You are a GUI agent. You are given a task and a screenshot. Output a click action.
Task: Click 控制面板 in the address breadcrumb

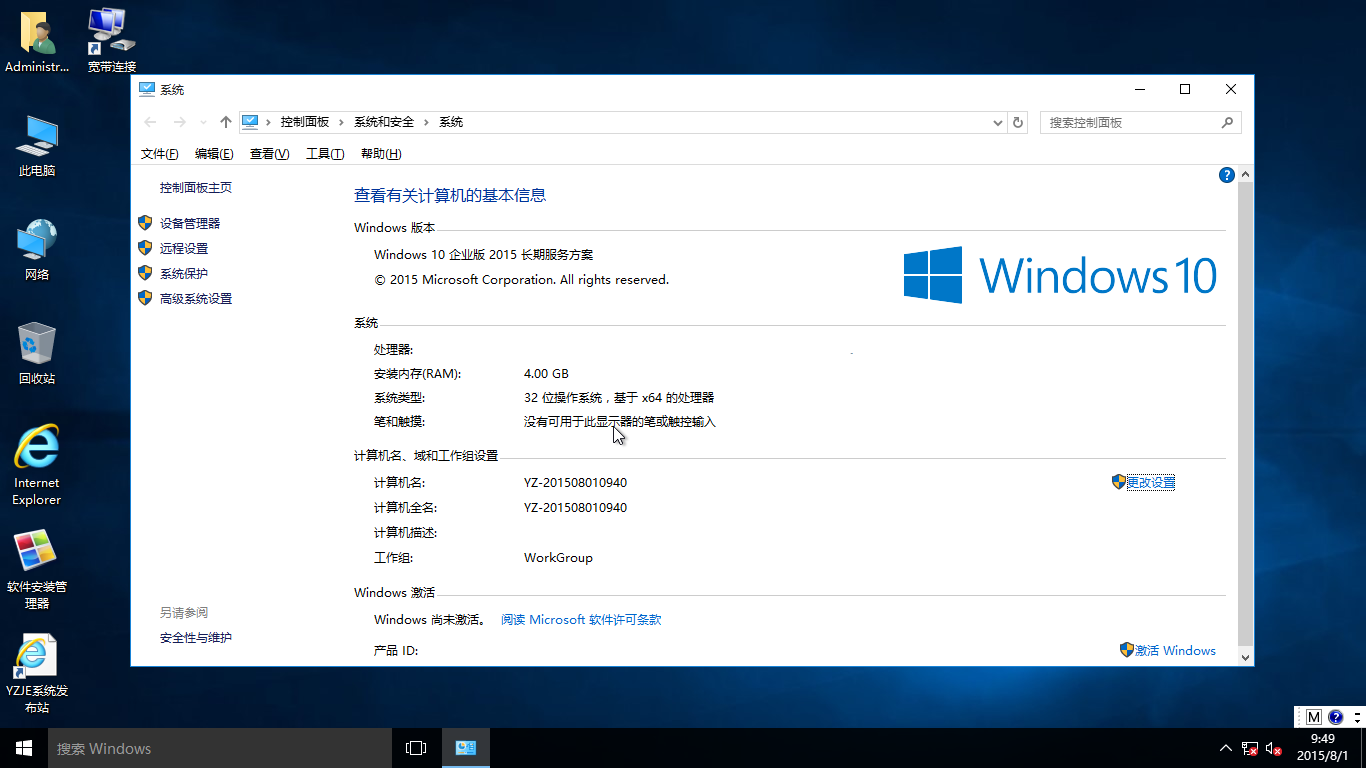tap(305, 122)
